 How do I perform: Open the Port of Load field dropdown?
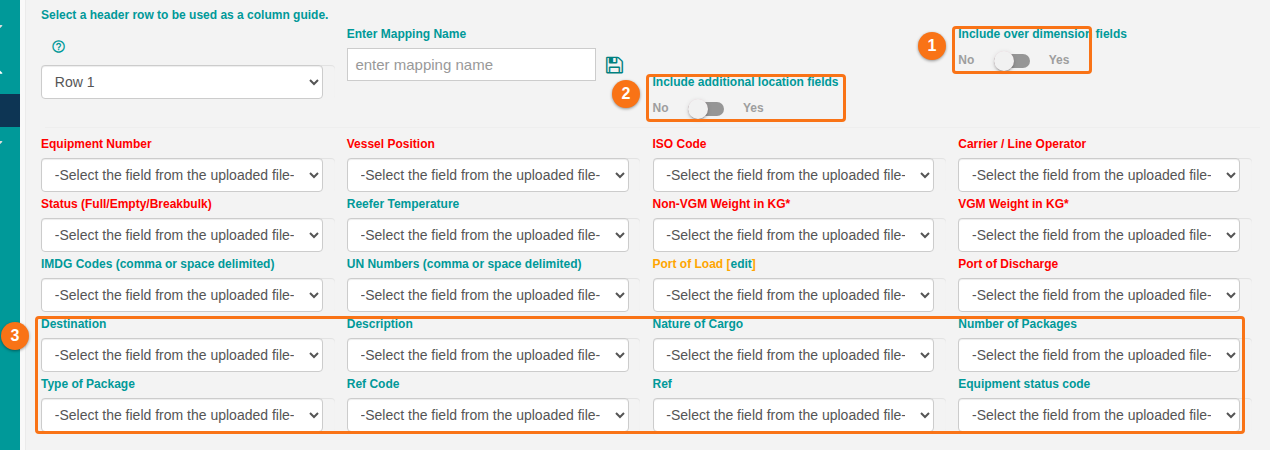pos(793,295)
